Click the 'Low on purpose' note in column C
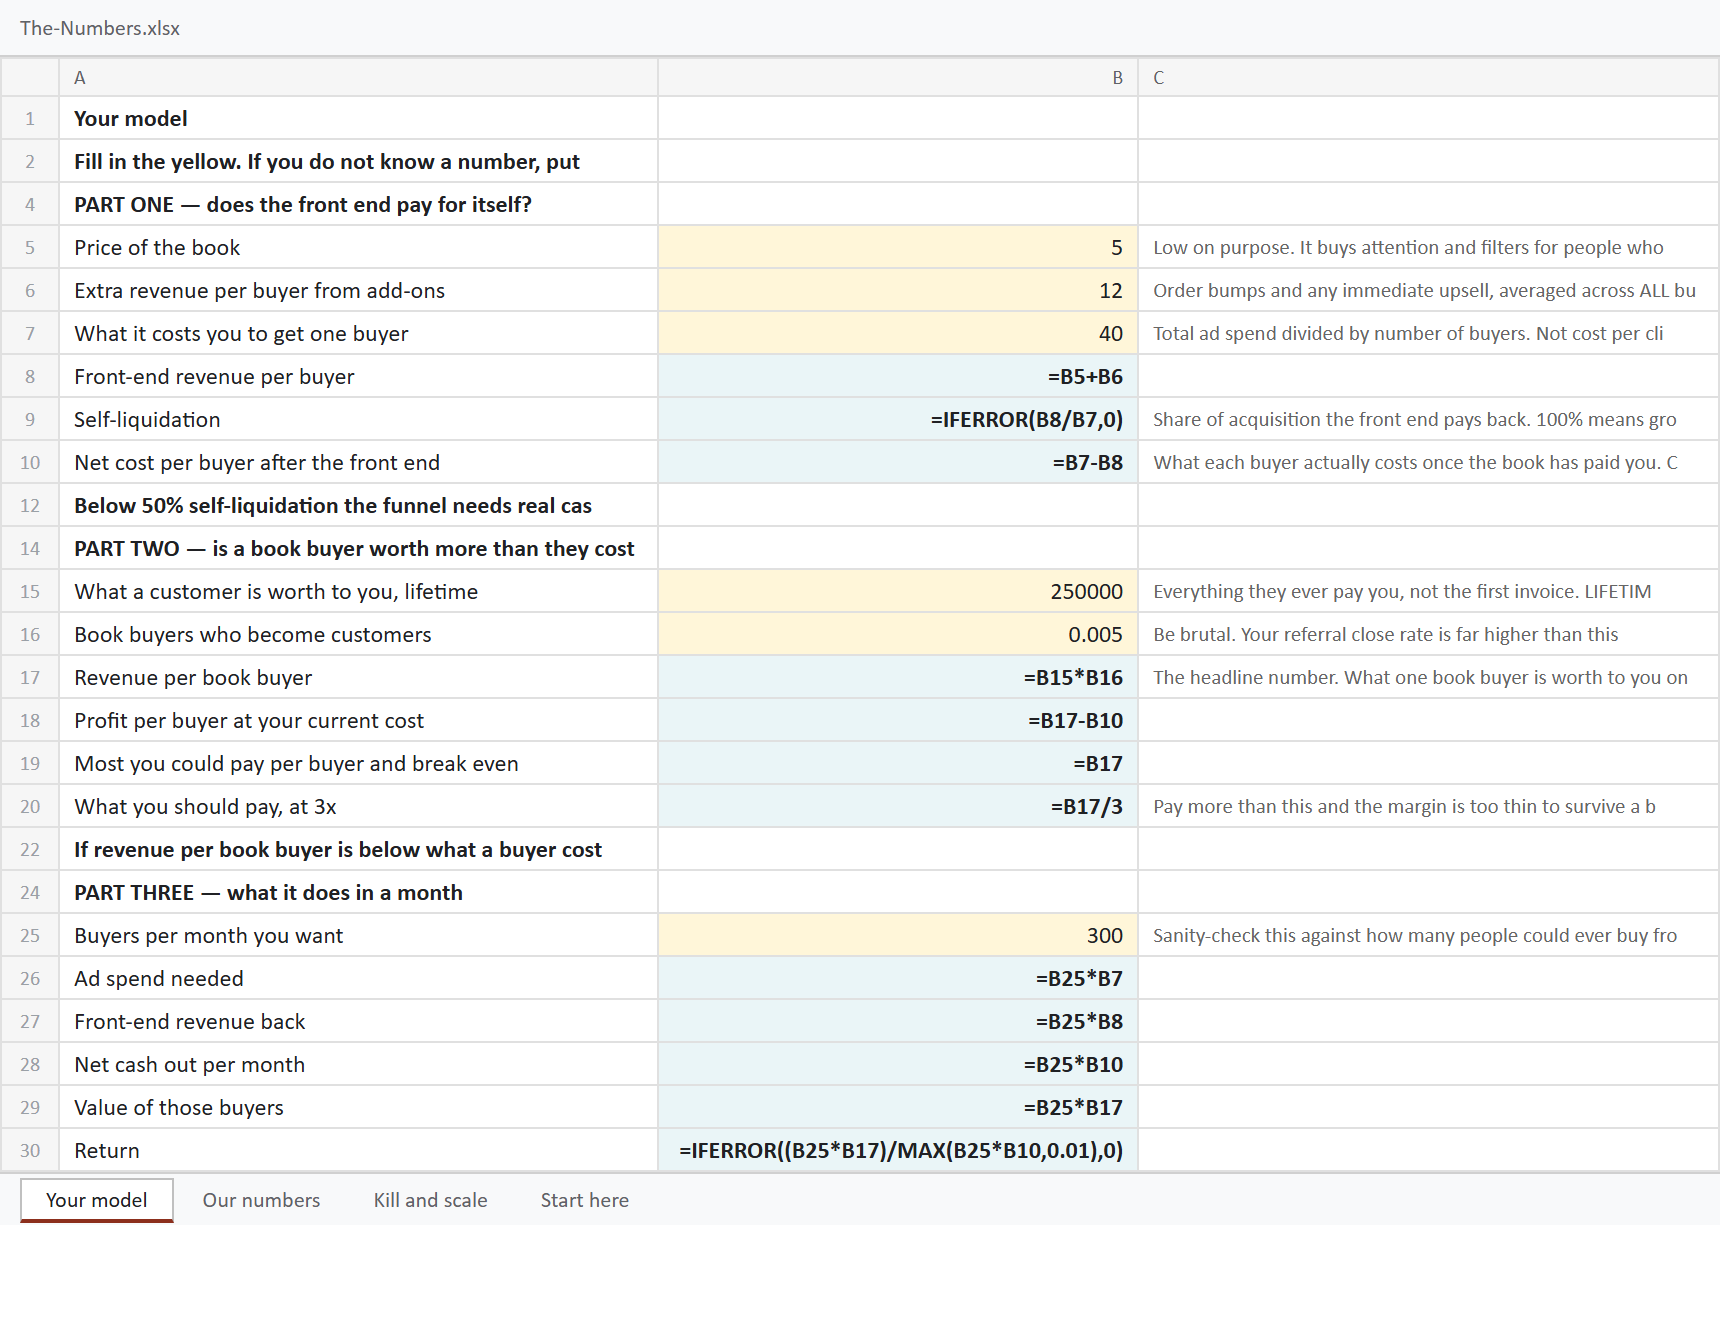The height and width of the screenshot is (1320, 1720). [x=1428, y=247]
